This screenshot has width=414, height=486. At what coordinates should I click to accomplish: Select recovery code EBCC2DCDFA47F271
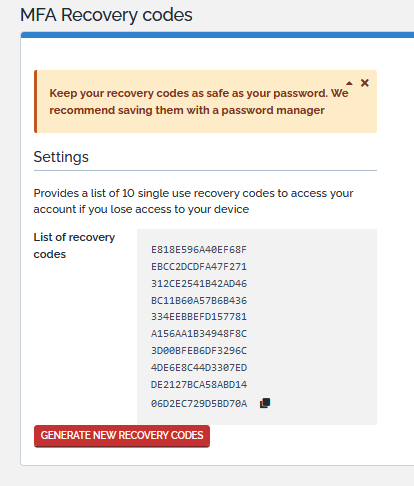199,267
